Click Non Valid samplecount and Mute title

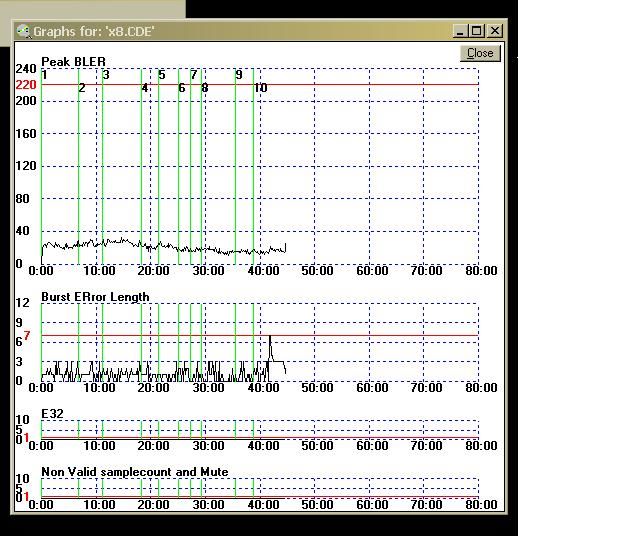134,471
